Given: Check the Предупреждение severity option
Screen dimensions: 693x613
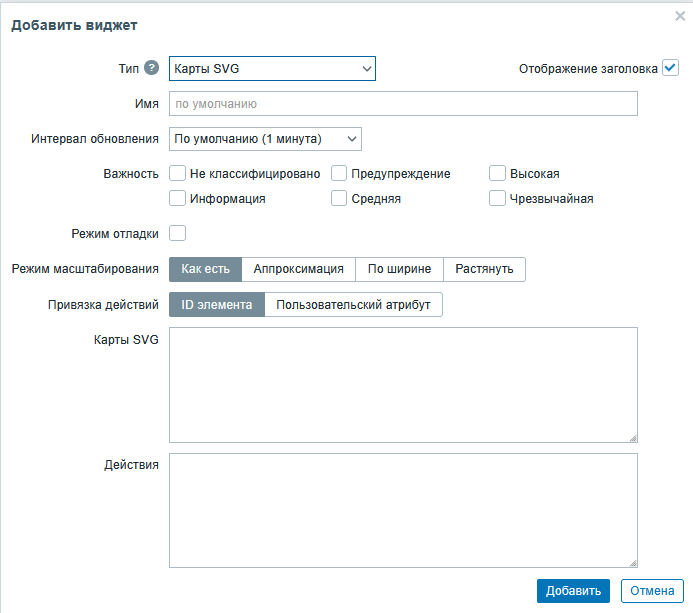Looking at the screenshot, I should point(340,173).
